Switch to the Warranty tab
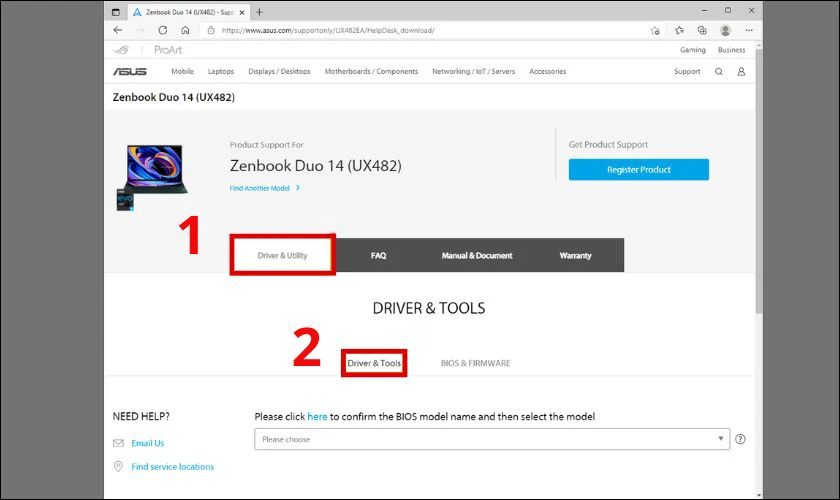Screen dimensions: 840x500 tap(575, 255)
